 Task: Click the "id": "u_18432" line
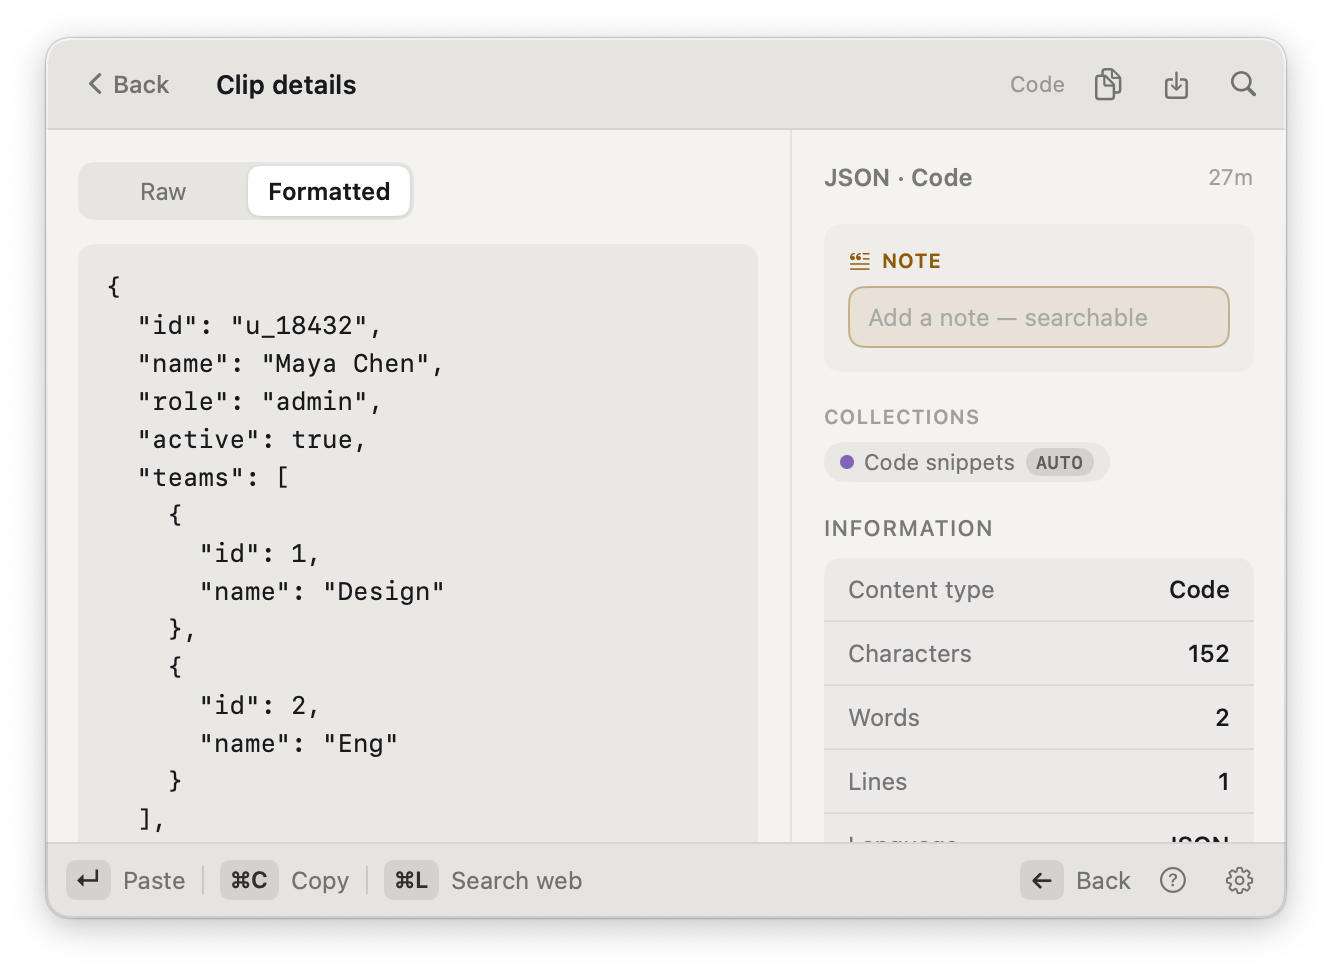coord(260,326)
